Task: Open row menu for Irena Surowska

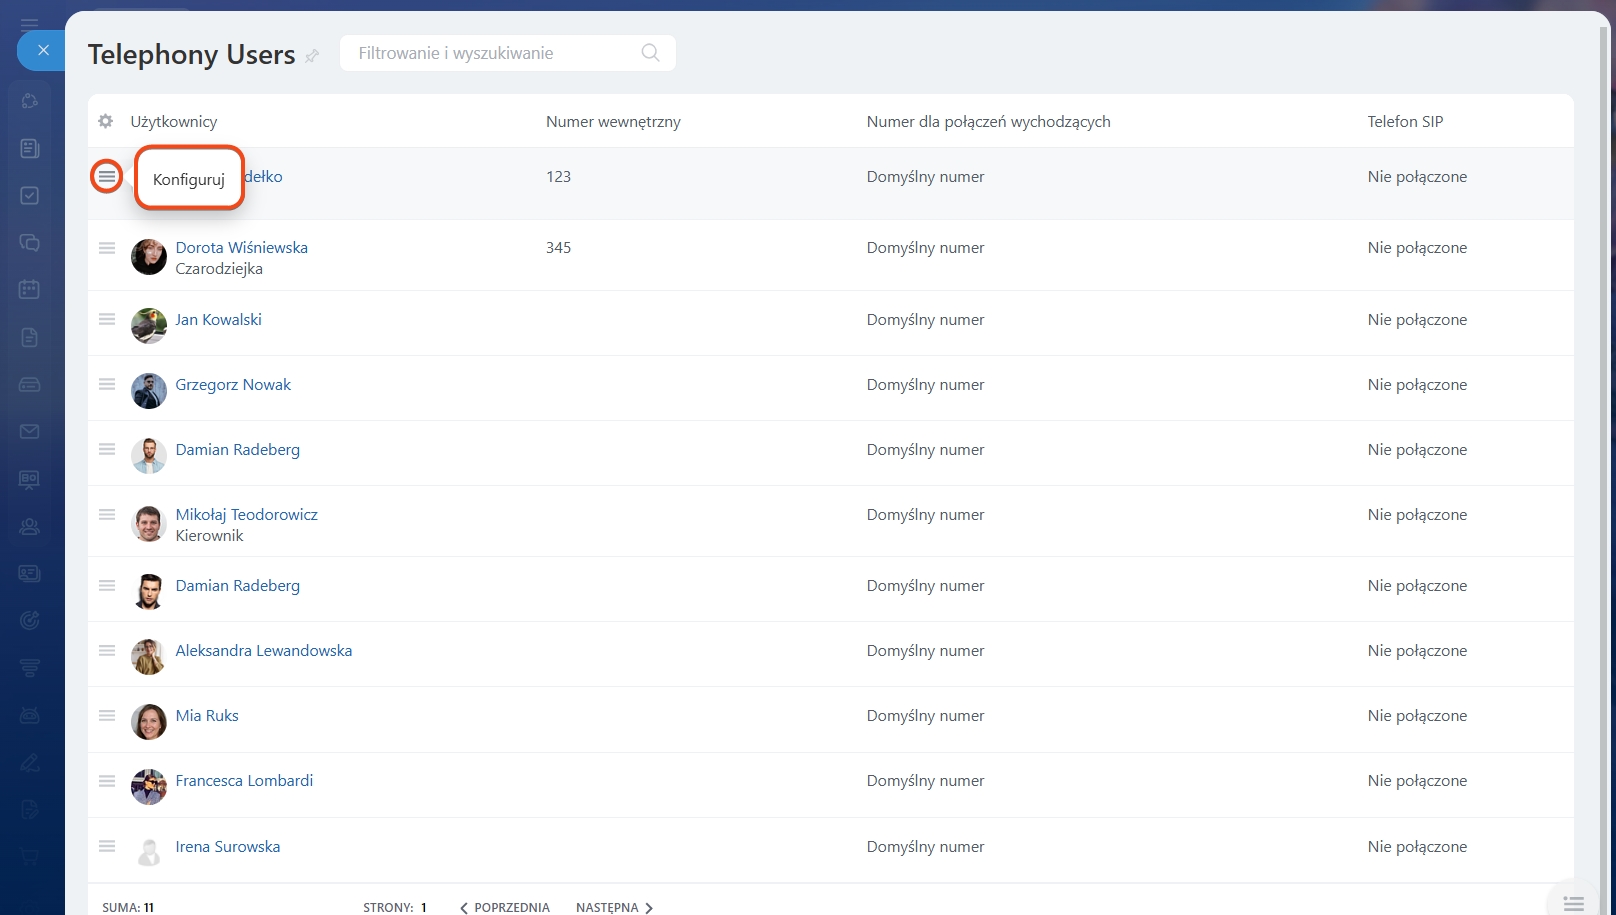Action: (x=107, y=846)
